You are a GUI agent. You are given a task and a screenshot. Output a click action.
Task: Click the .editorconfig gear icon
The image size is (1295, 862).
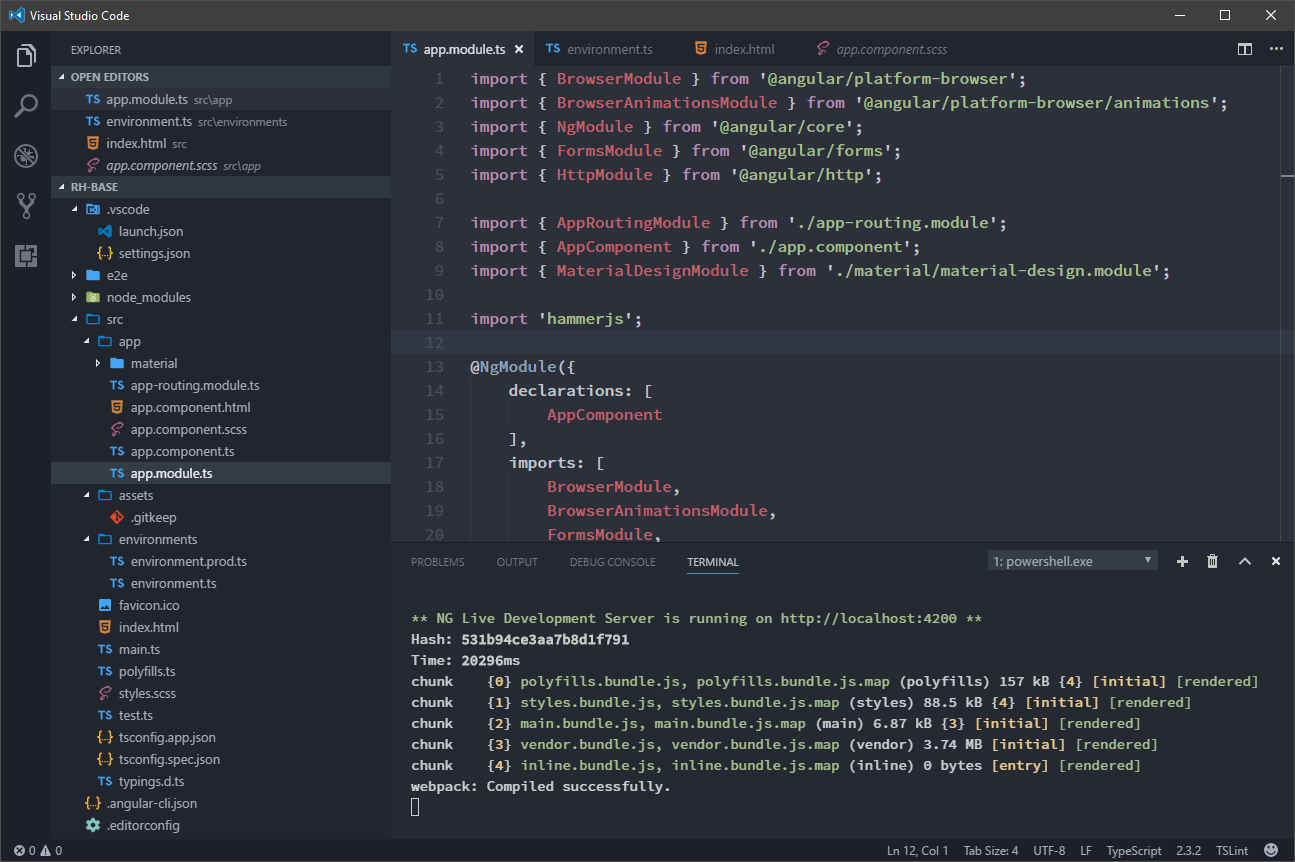tap(93, 825)
